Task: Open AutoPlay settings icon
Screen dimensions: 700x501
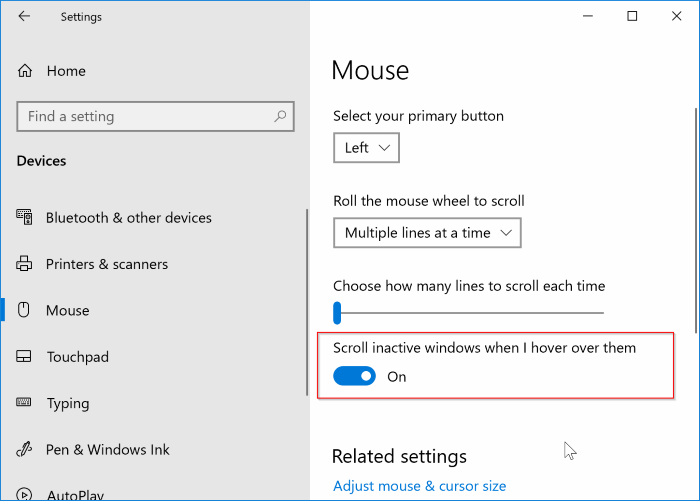Action: pos(25,494)
